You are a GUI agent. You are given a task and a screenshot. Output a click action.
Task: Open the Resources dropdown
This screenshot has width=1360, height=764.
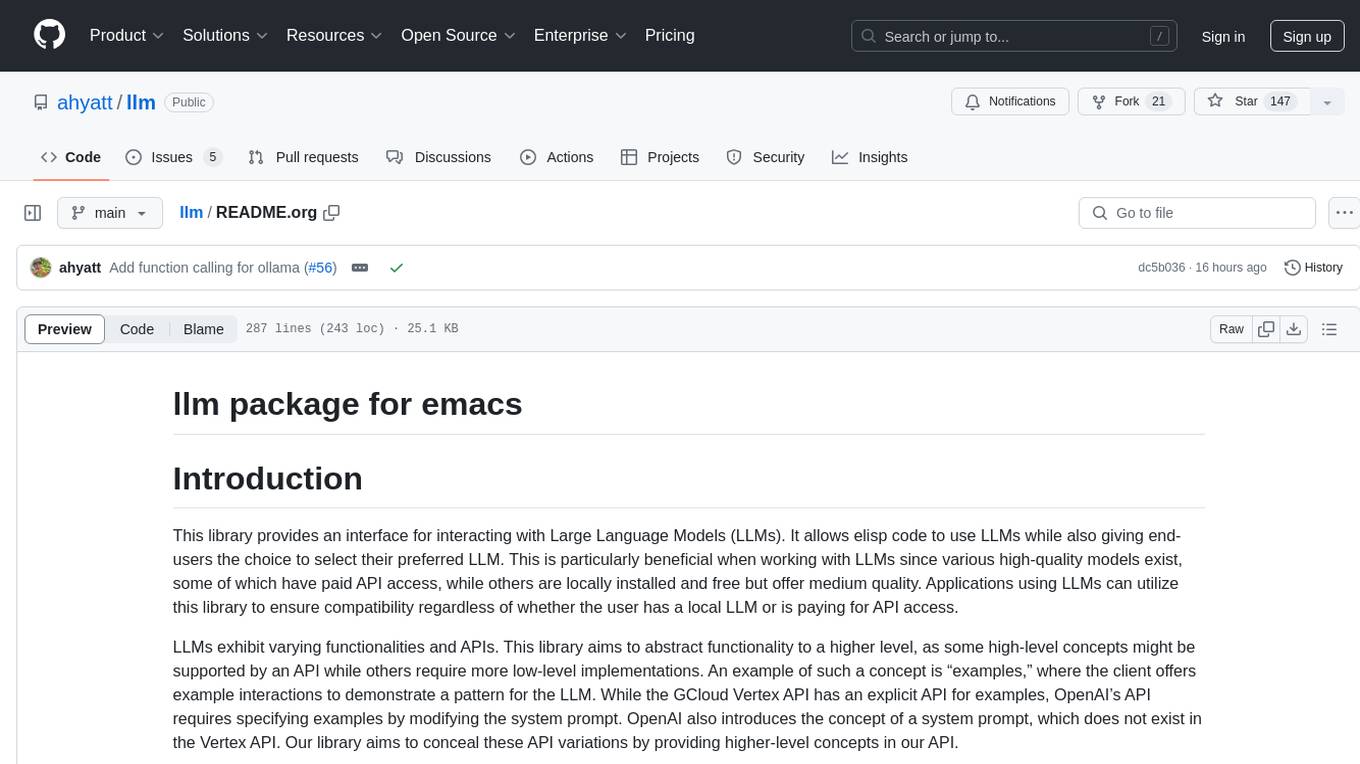tap(334, 35)
